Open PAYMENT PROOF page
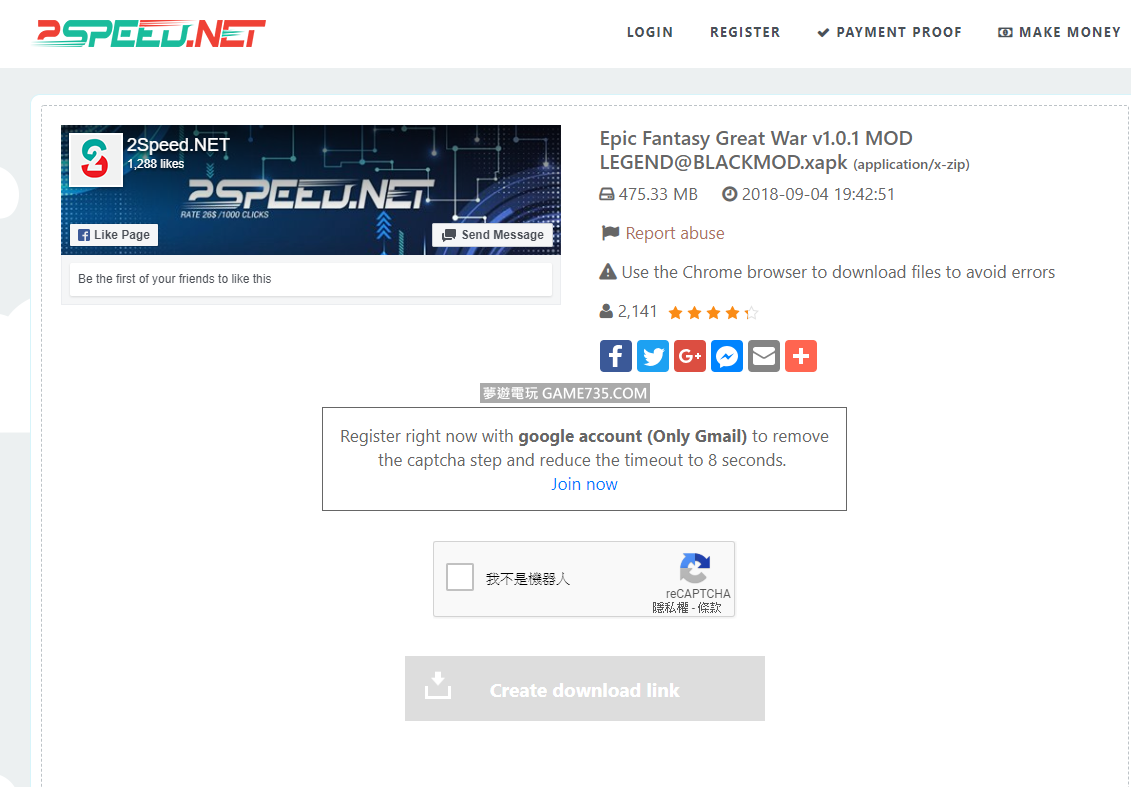Screen dimensions: 1131x787 tap(889, 32)
